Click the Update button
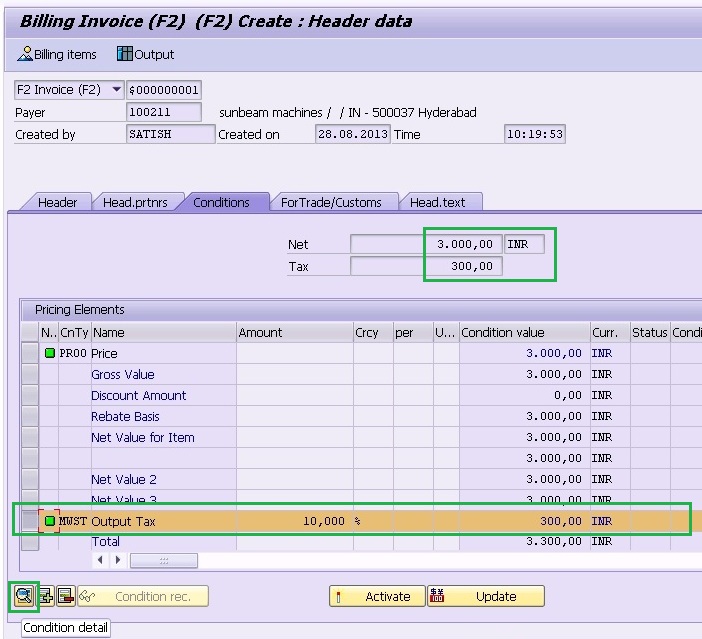The image size is (702, 639). [486, 596]
